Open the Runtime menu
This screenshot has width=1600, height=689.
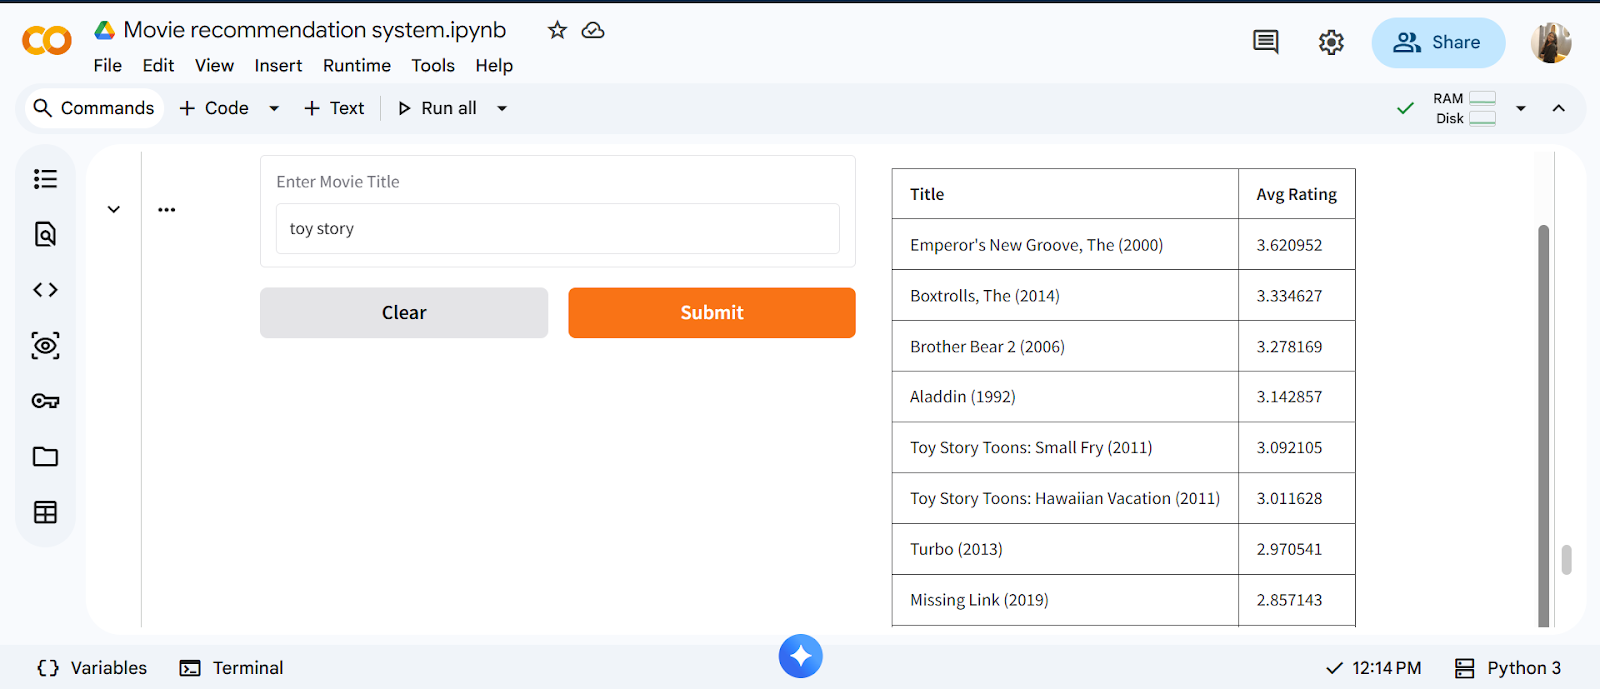(356, 65)
